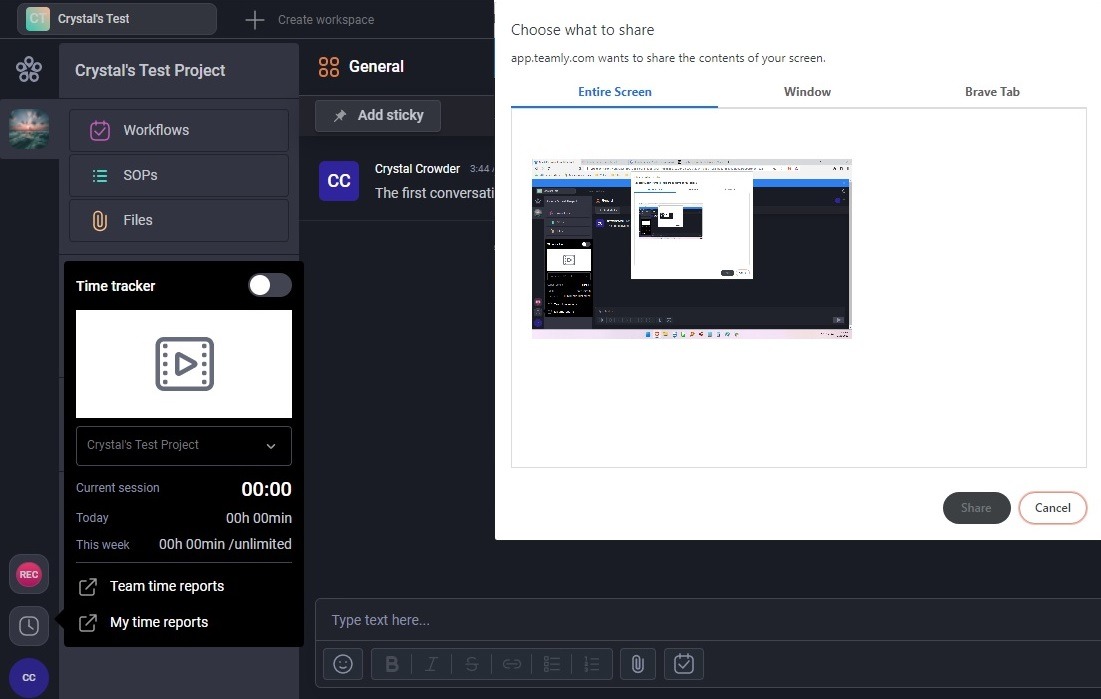This screenshot has width=1101, height=699.
Task: Enable the Time tracker toggle switch
Action: tap(270, 286)
